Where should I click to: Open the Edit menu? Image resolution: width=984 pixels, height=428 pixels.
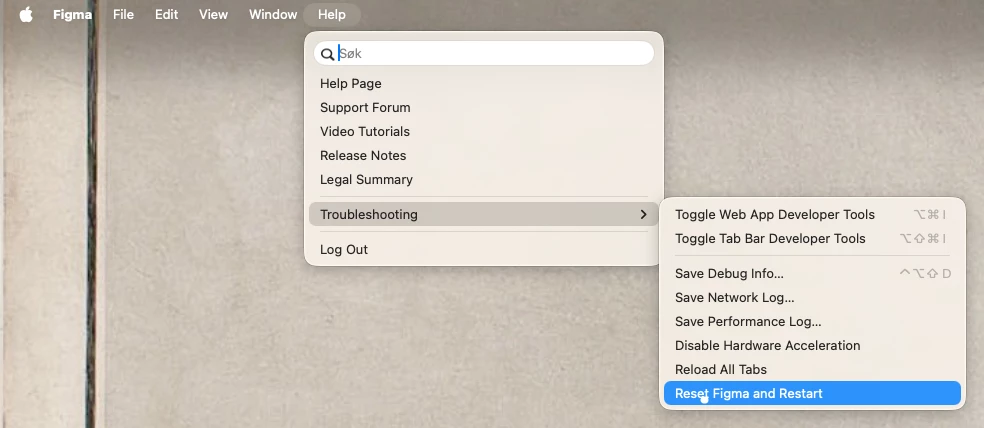(166, 14)
